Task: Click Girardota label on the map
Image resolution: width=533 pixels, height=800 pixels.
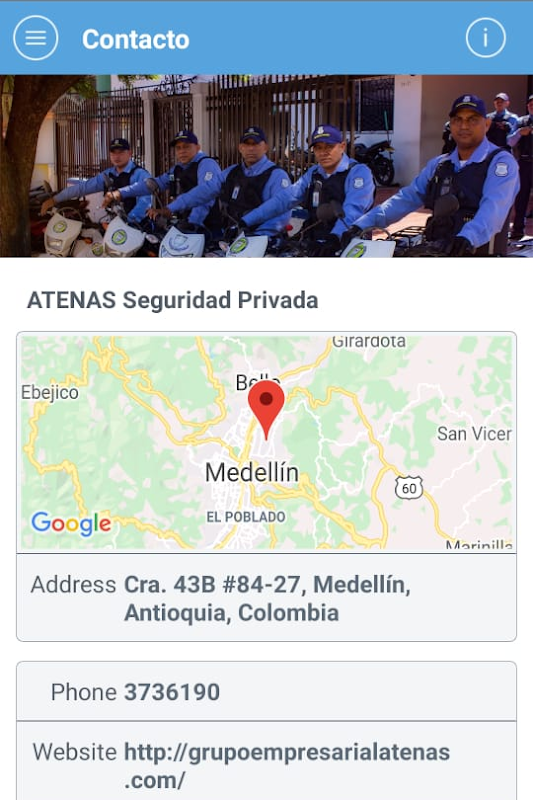Action: [x=369, y=341]
